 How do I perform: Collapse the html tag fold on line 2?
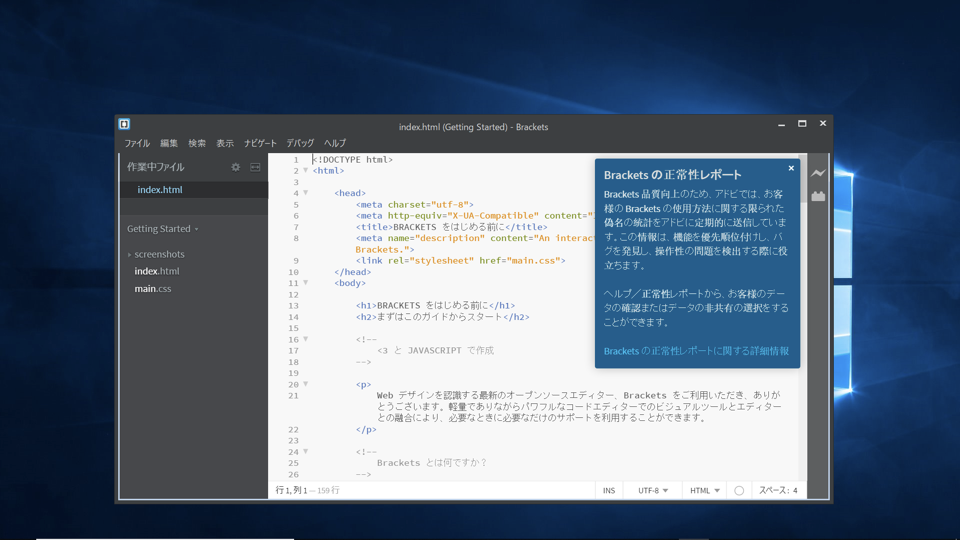pos(306,171)
